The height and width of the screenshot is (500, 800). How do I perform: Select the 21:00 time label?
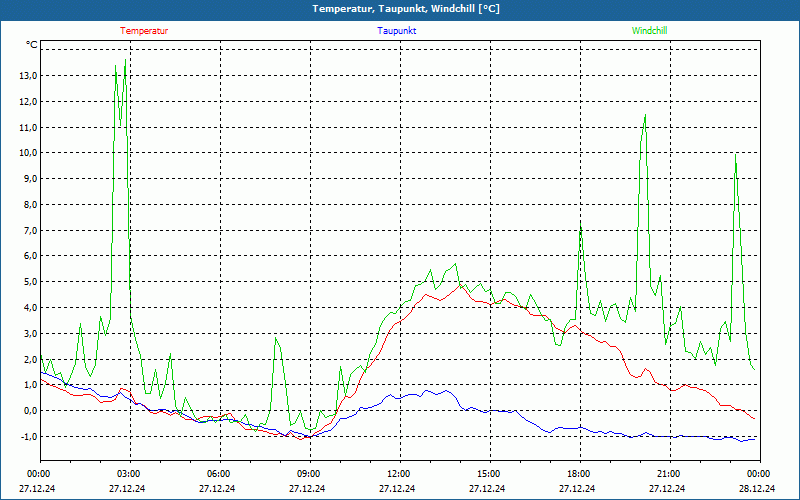click(668, 474)
